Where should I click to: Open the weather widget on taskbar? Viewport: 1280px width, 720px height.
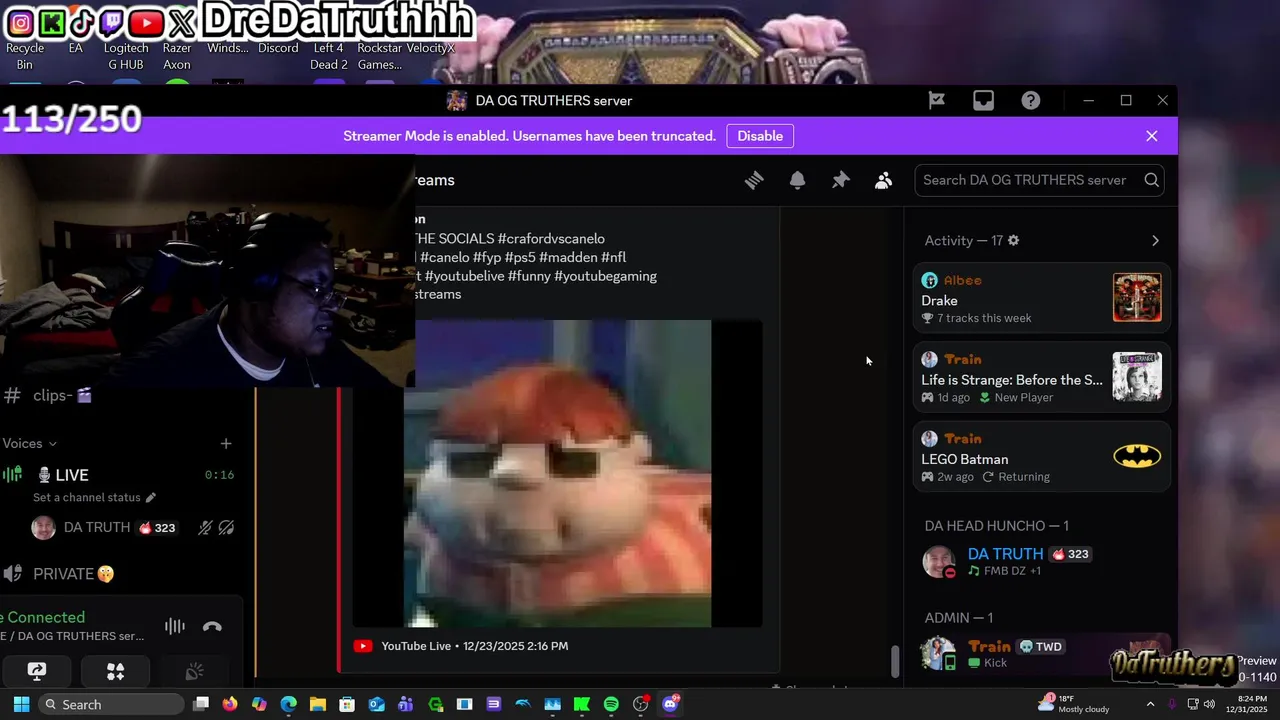click(1072, 704)
